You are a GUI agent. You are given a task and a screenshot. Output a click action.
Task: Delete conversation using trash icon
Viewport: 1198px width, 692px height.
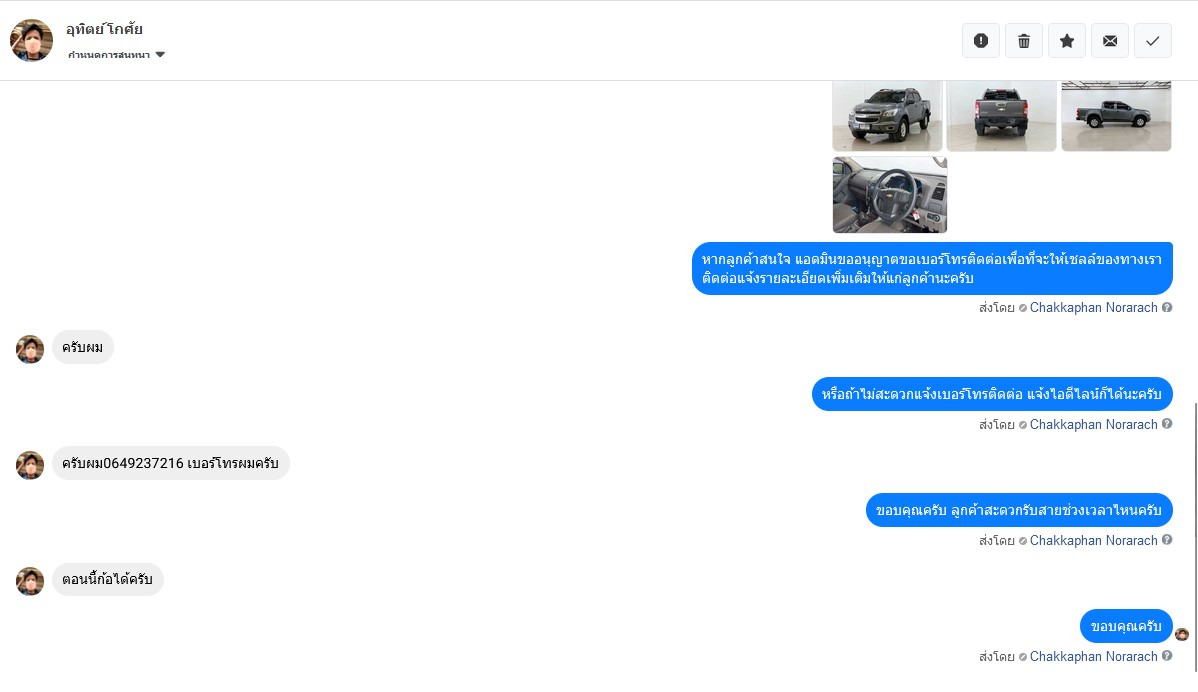point(1024,40)
